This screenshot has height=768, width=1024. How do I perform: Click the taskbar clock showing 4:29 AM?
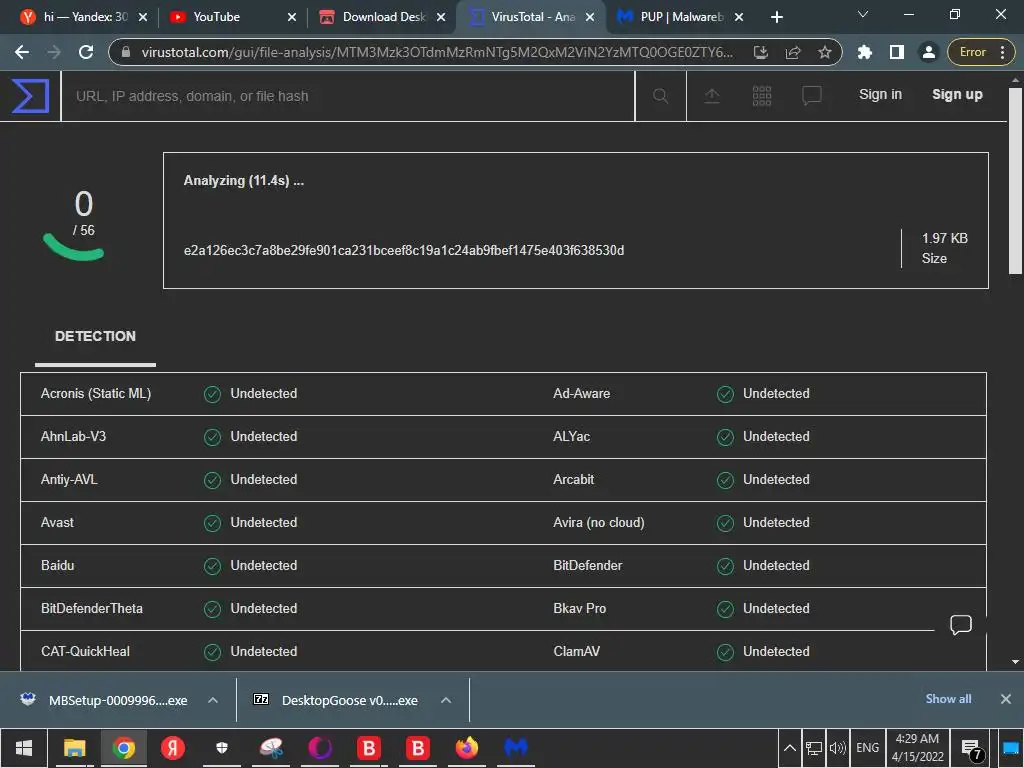917,748
